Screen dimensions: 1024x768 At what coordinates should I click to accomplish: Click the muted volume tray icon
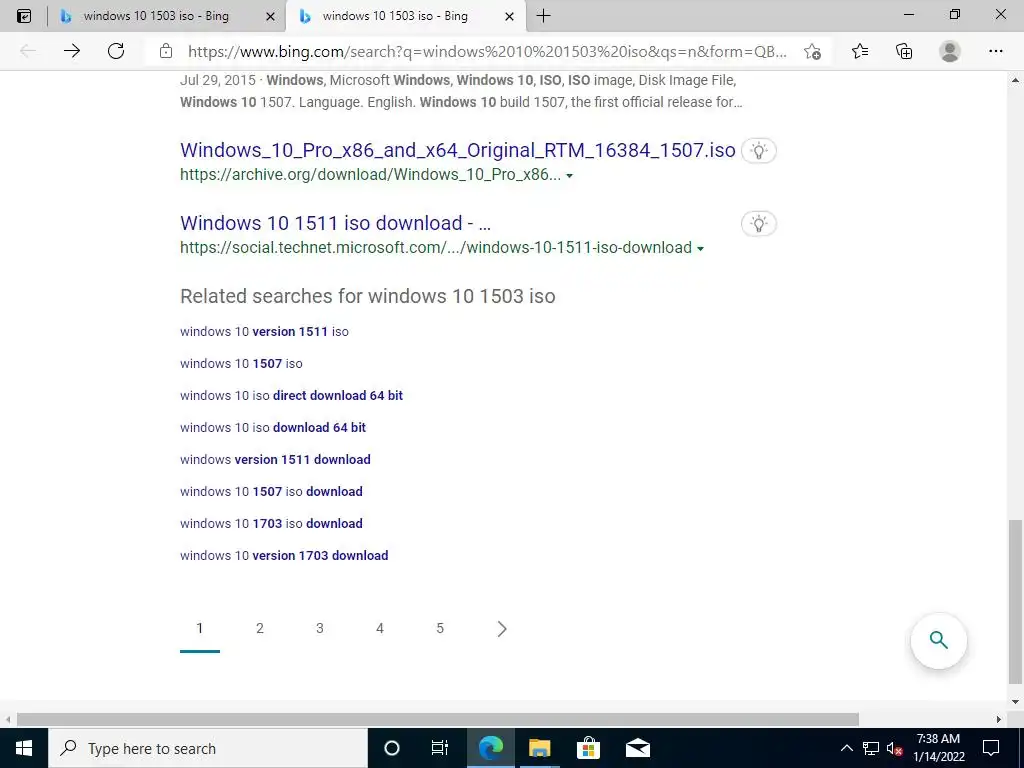tap(895, 748)
